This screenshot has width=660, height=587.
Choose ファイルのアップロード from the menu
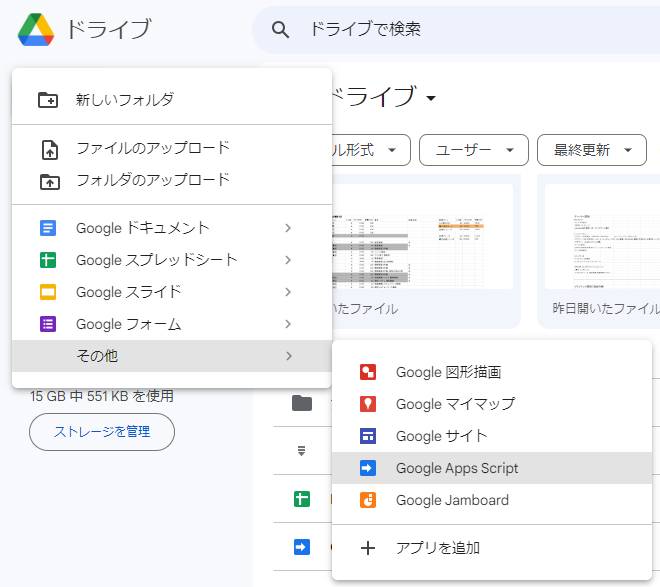click(x=172, y=149)
